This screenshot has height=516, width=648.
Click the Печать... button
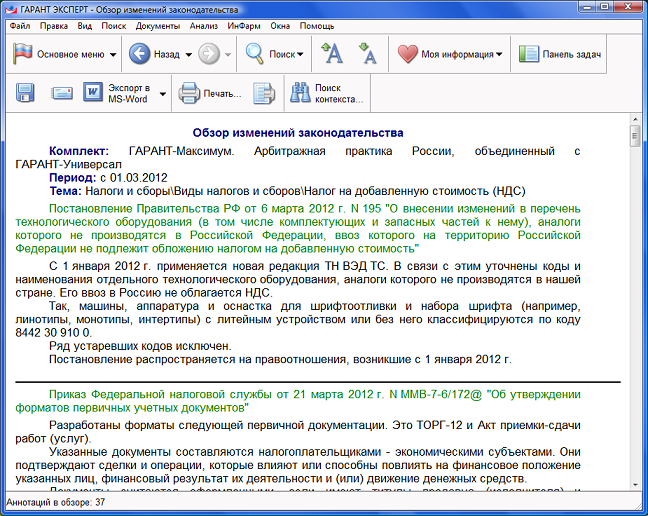pyautogui.click(x=210, y=94)
